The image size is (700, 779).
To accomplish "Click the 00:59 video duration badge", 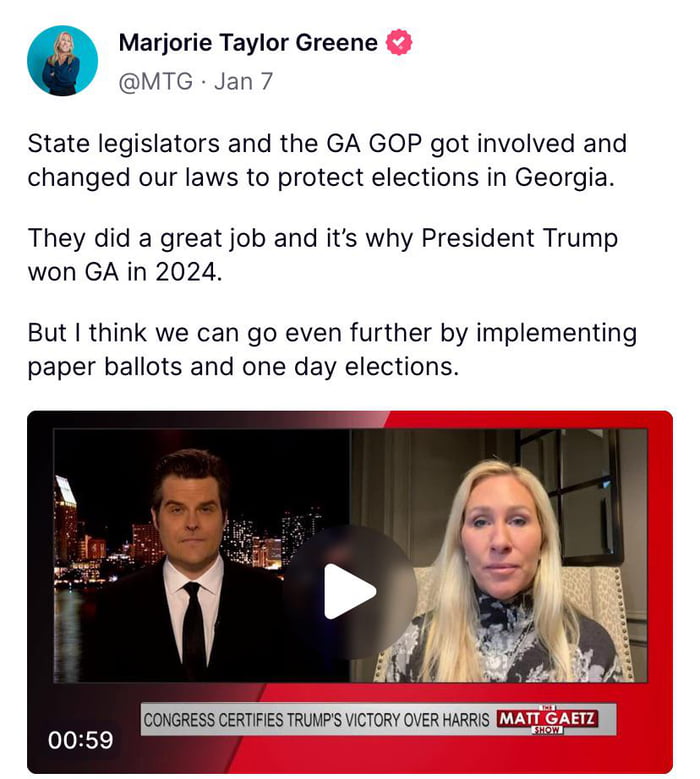I will 80,740.
